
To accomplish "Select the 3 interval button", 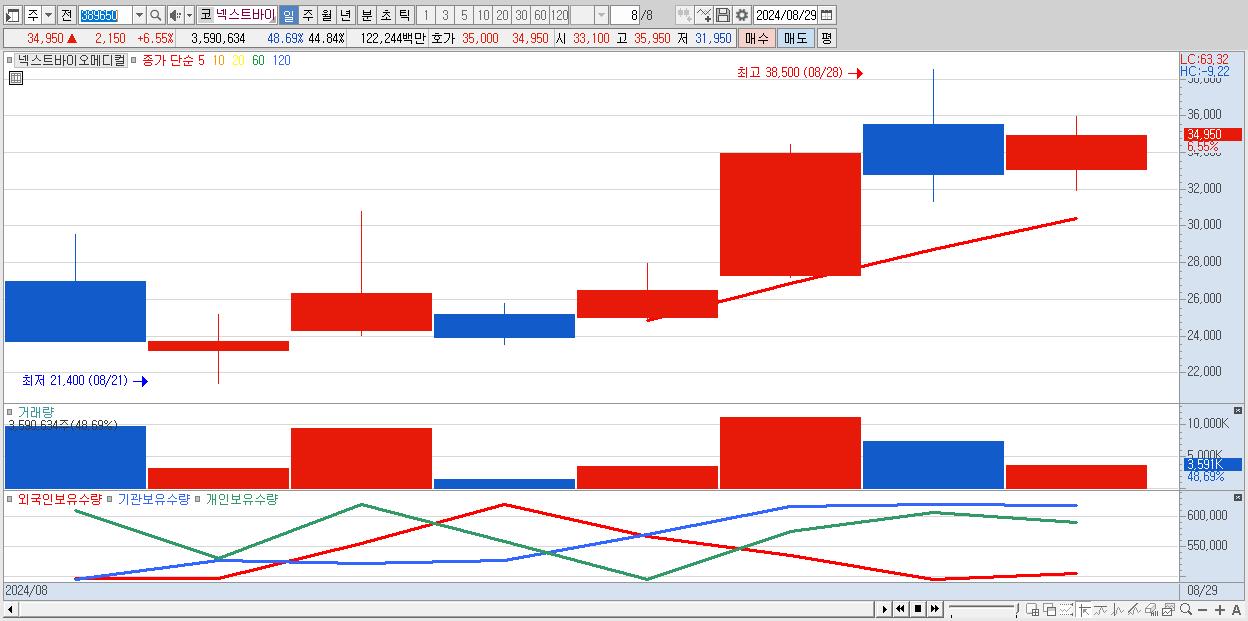I will [445, 15].
